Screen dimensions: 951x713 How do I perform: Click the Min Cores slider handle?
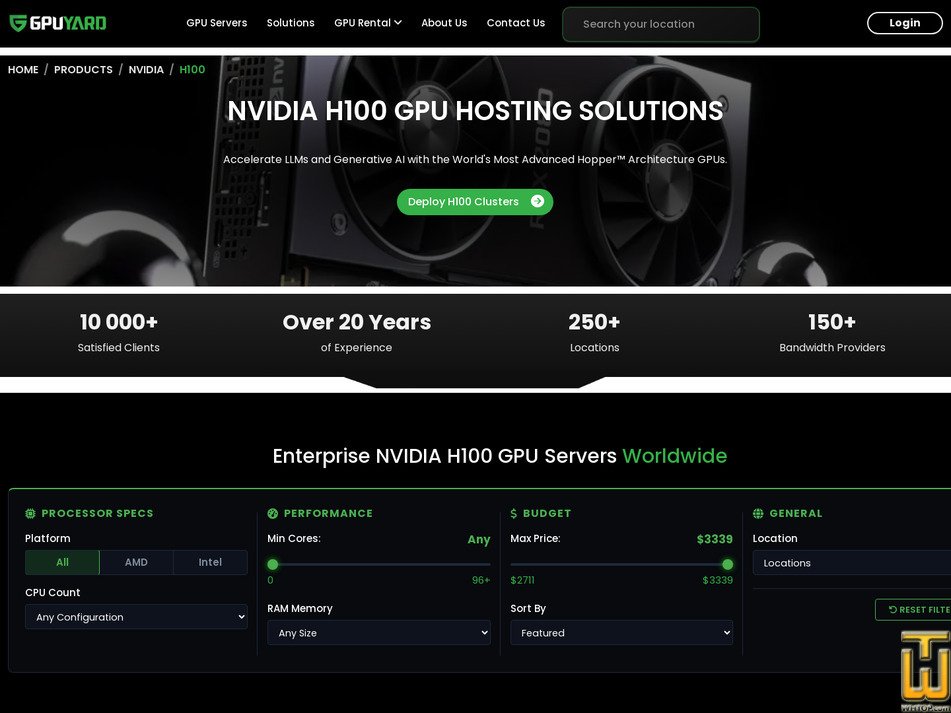coord(273,564)
